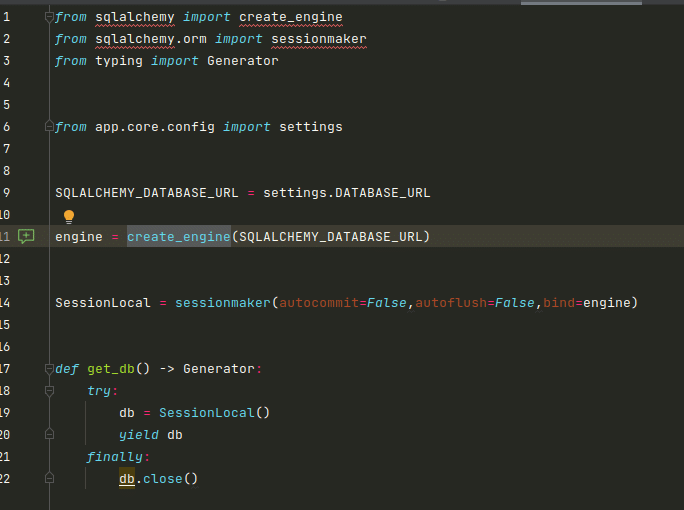This screenshot has width=684, height=510.
Task: Click the yellow lightbulb quick-fix icon
Action: (x=69, y=215)
